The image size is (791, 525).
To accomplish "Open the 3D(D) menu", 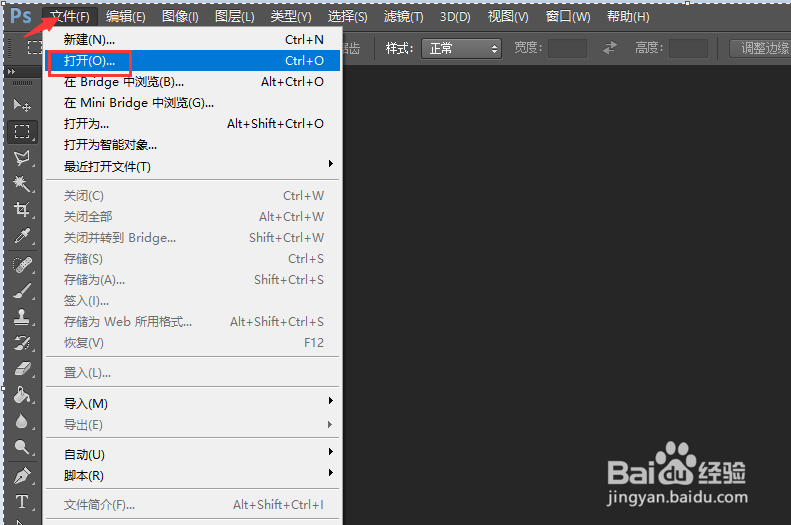I will [455, 17].
